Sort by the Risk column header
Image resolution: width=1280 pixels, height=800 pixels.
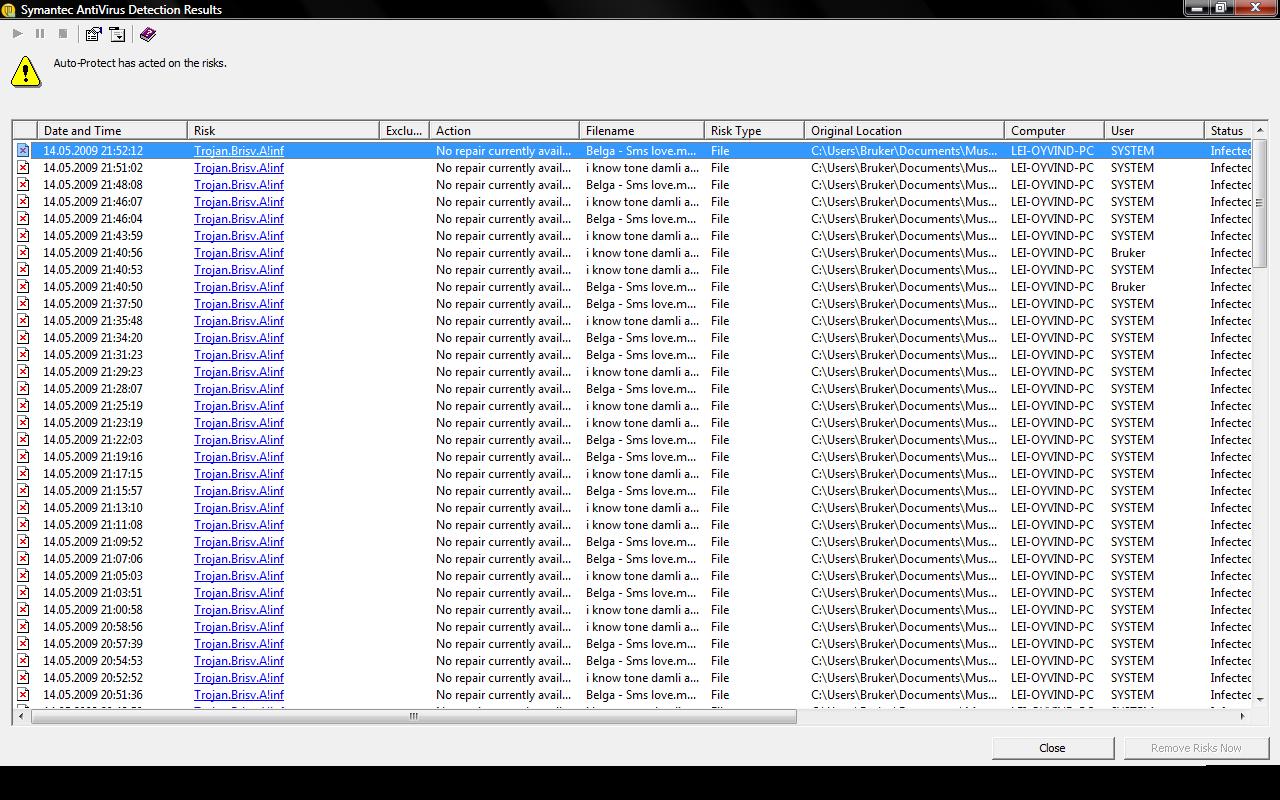pos(283,131)
